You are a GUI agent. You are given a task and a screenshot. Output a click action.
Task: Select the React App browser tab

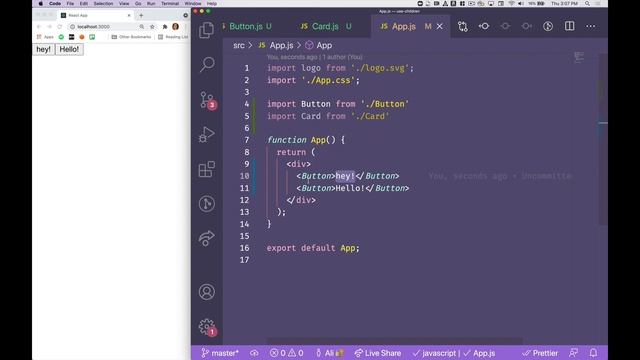(x=95, y=15)
